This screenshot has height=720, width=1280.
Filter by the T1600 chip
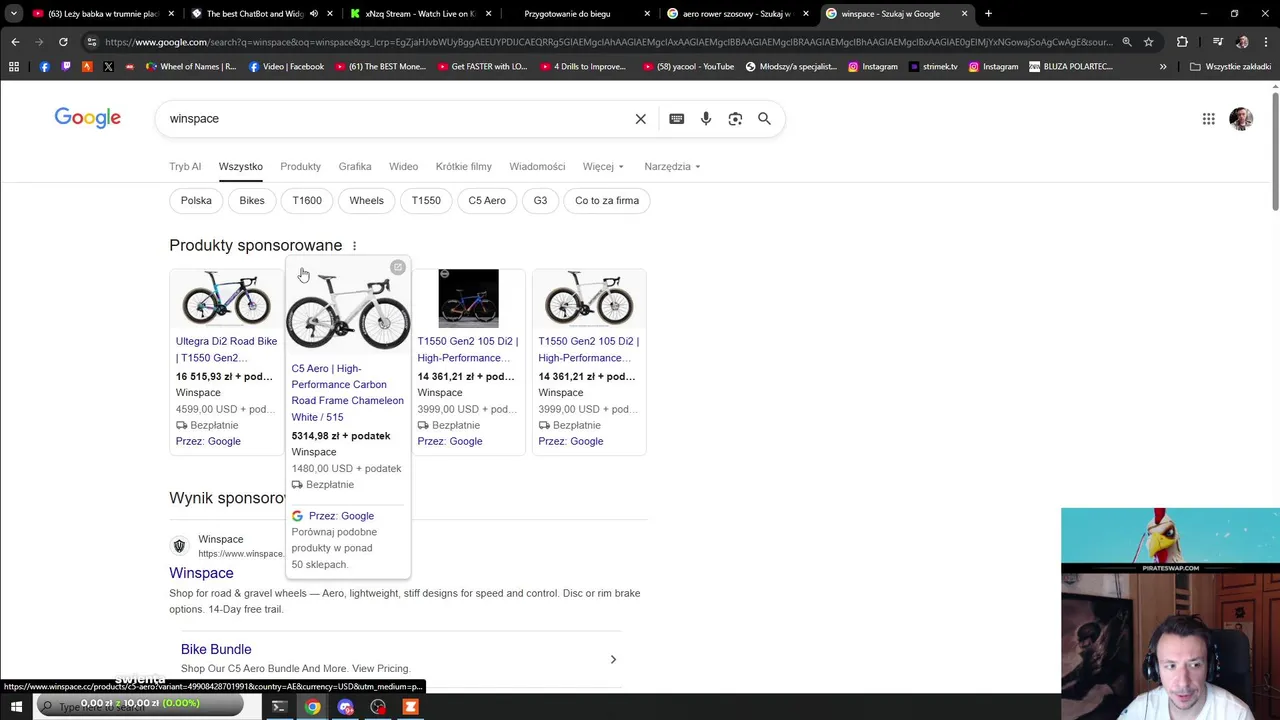pyautogui.click(x=307, y=201)
